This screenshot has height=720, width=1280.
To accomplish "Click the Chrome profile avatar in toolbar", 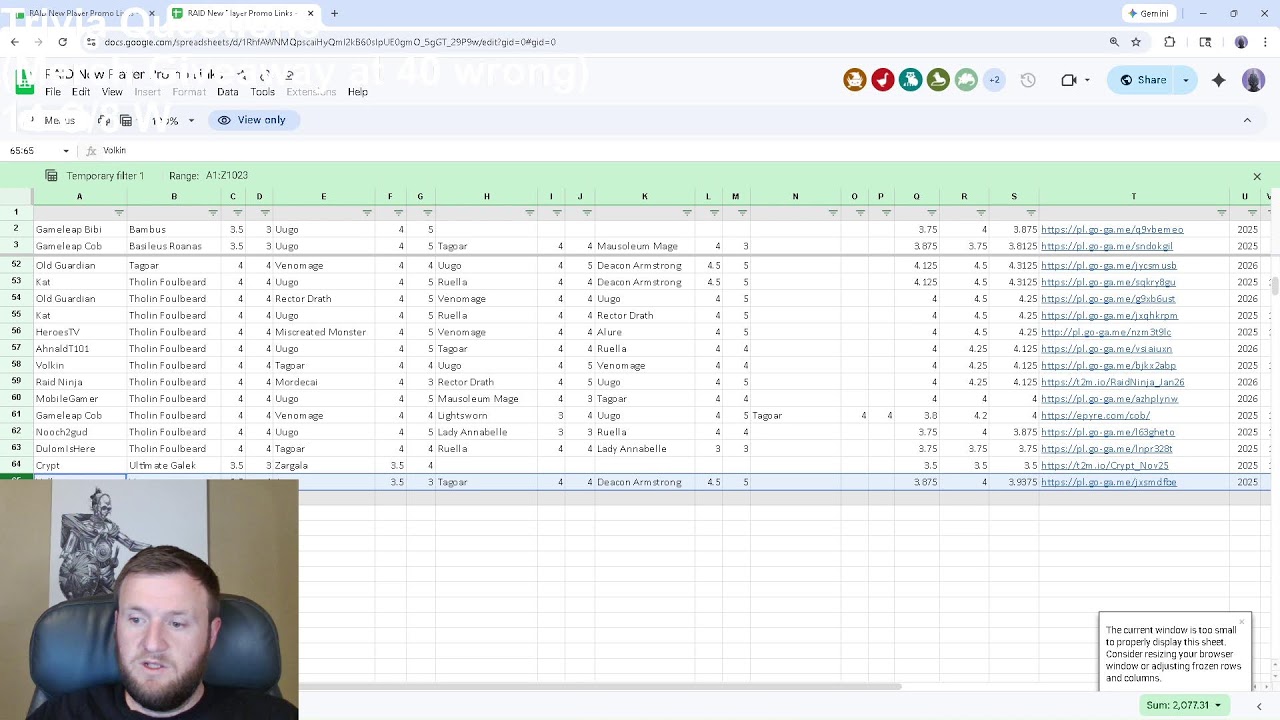I will [1241, 42].
